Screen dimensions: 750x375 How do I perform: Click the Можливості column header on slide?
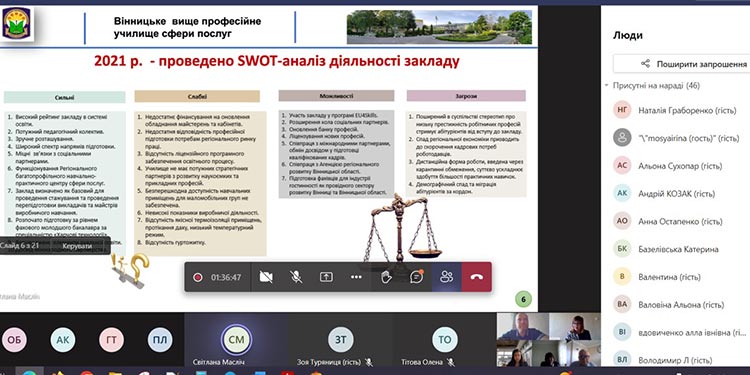coord(336,96)
